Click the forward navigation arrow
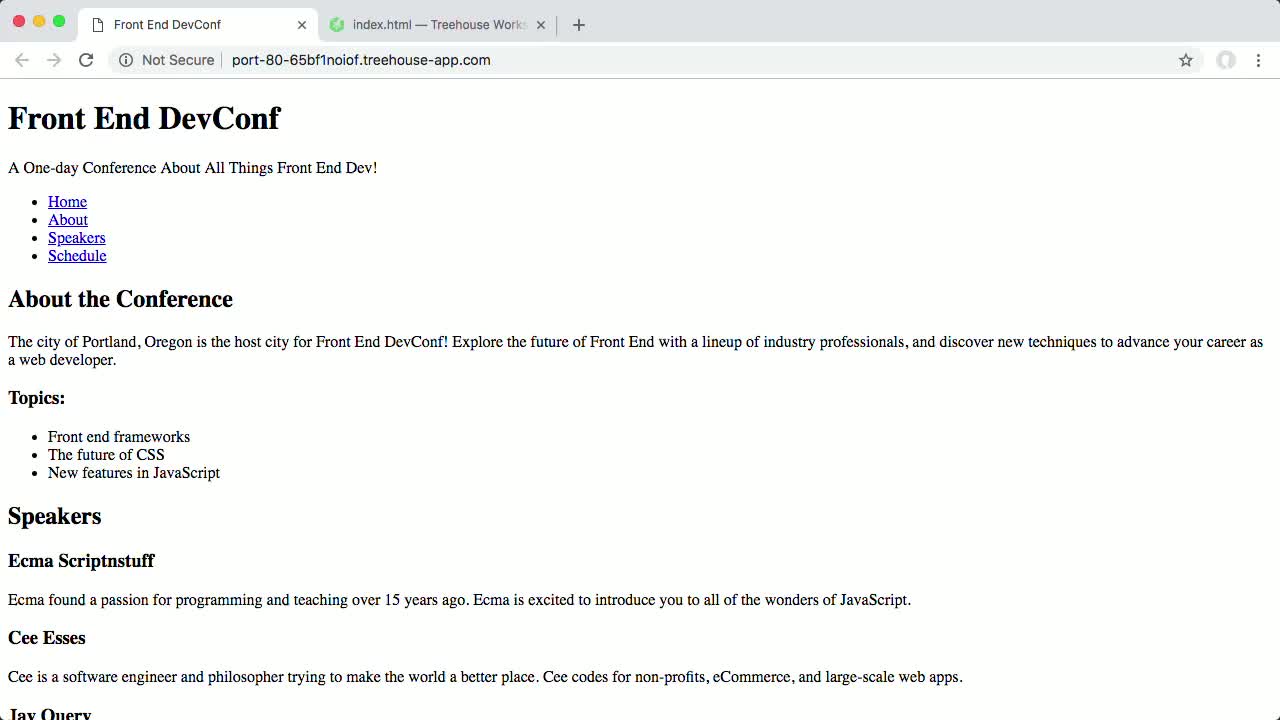Screen dimensions: 1280x720 coord(54,60)
